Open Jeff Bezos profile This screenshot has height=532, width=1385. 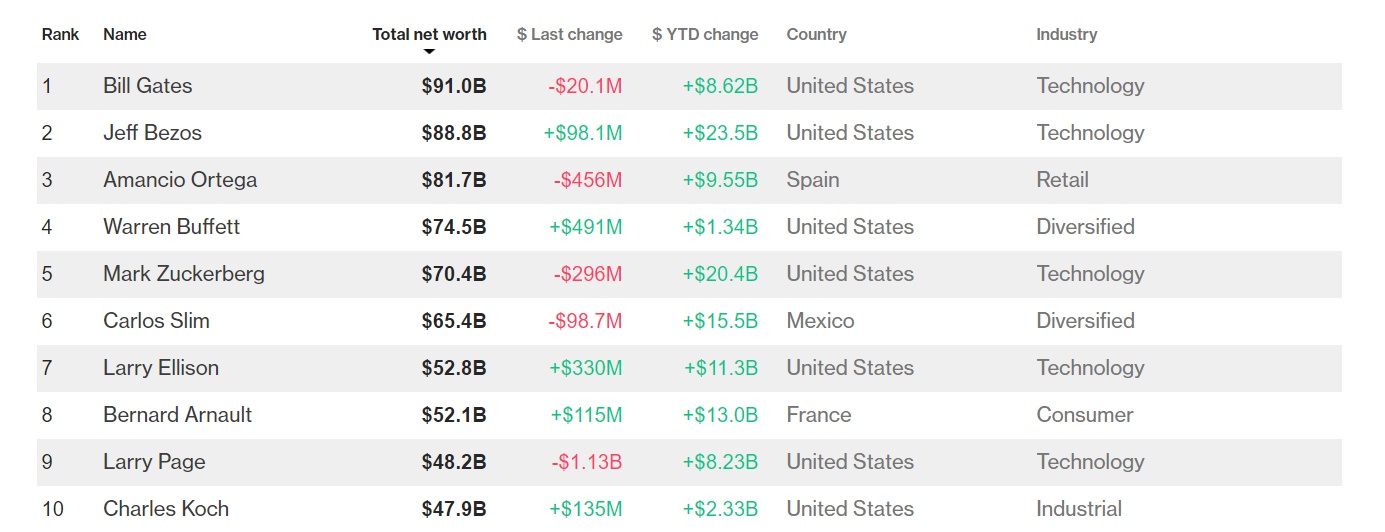pyautogui.click(x=152, y=133)
